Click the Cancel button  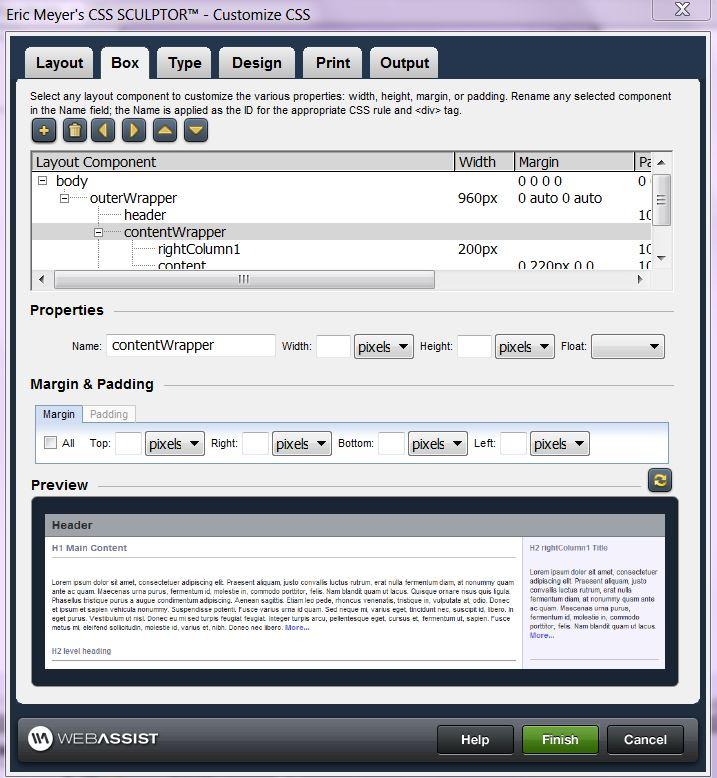(645, 739)
